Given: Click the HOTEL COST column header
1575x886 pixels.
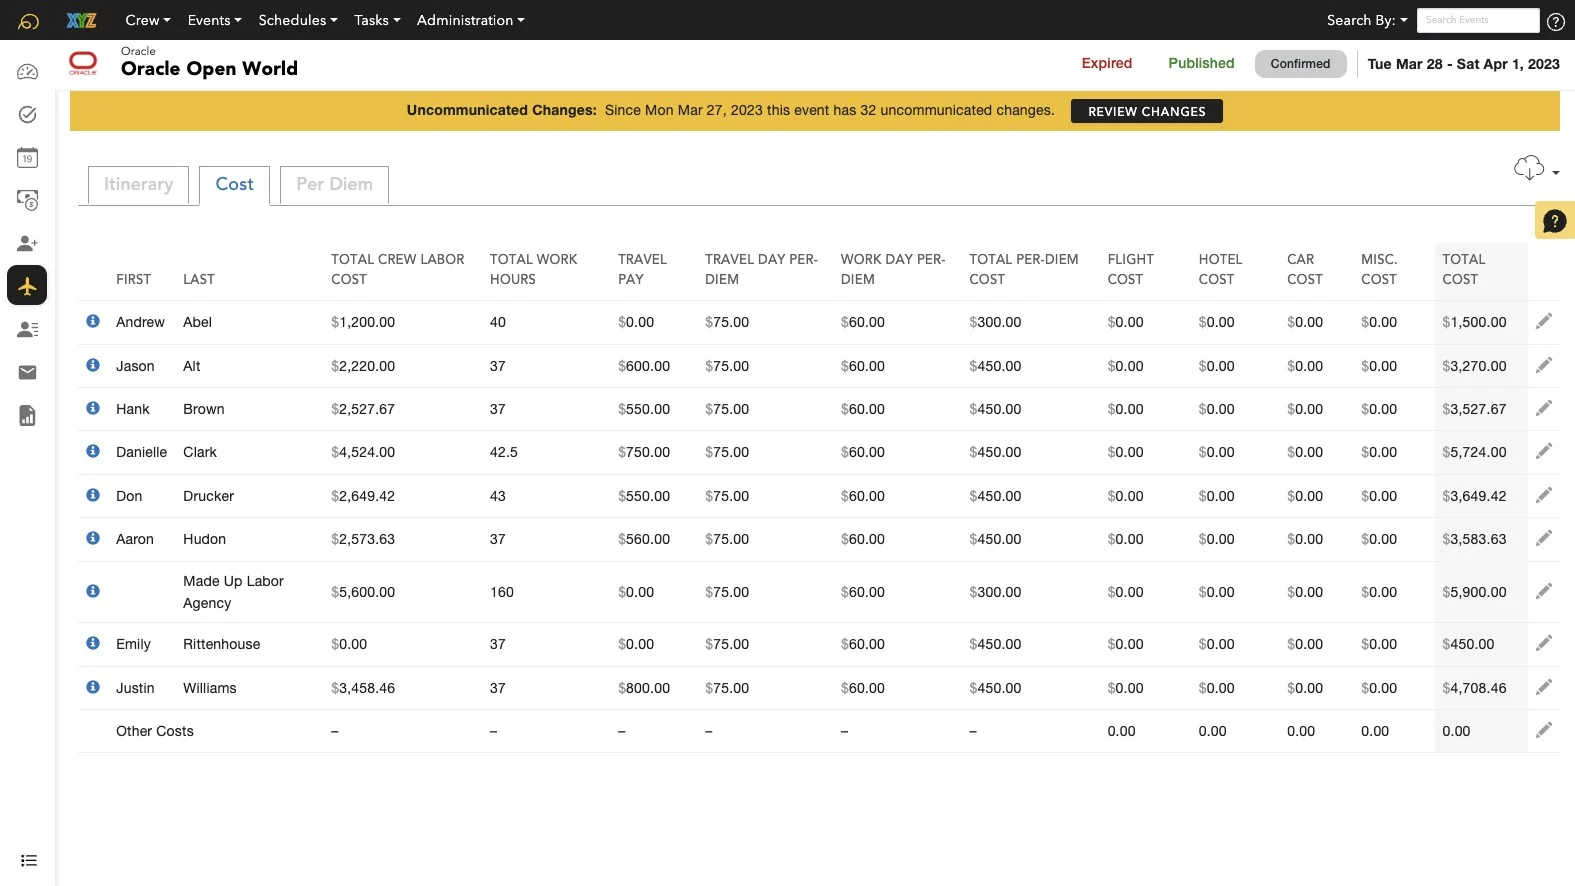Looking at the screenshot, I should click(x=1220, y=269).
